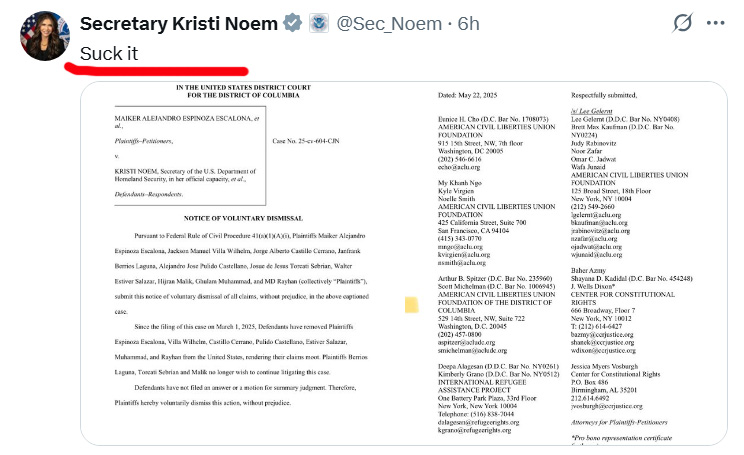This screenshot has width=744, height=455.
Task: Visit the @Sec_Noem handle link
Action: coord(389,23)
